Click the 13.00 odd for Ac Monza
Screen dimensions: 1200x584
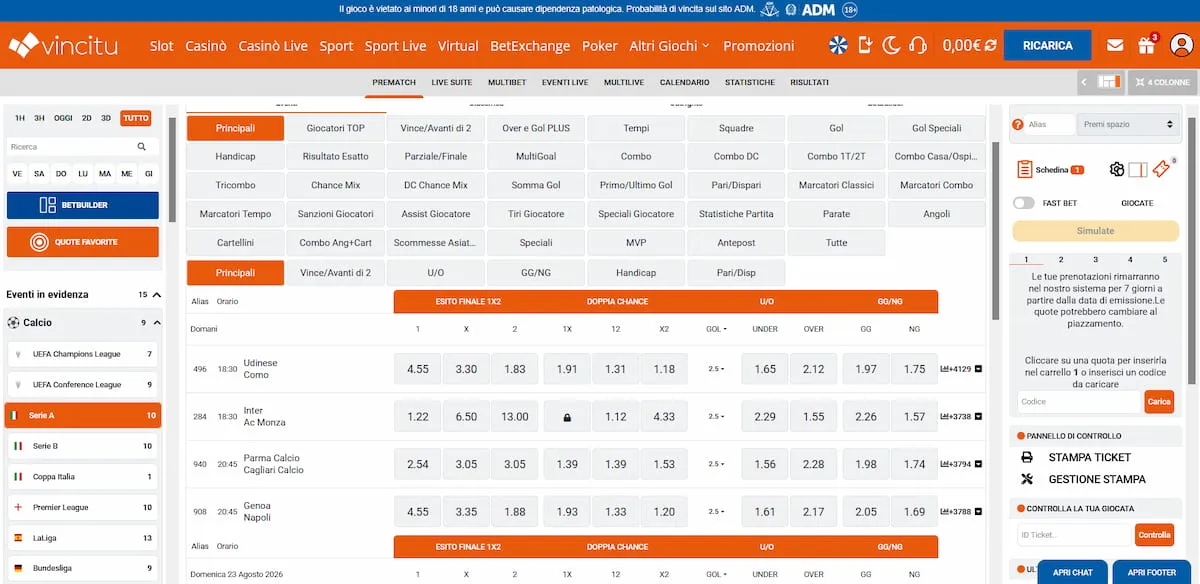[x=516, y=417]
